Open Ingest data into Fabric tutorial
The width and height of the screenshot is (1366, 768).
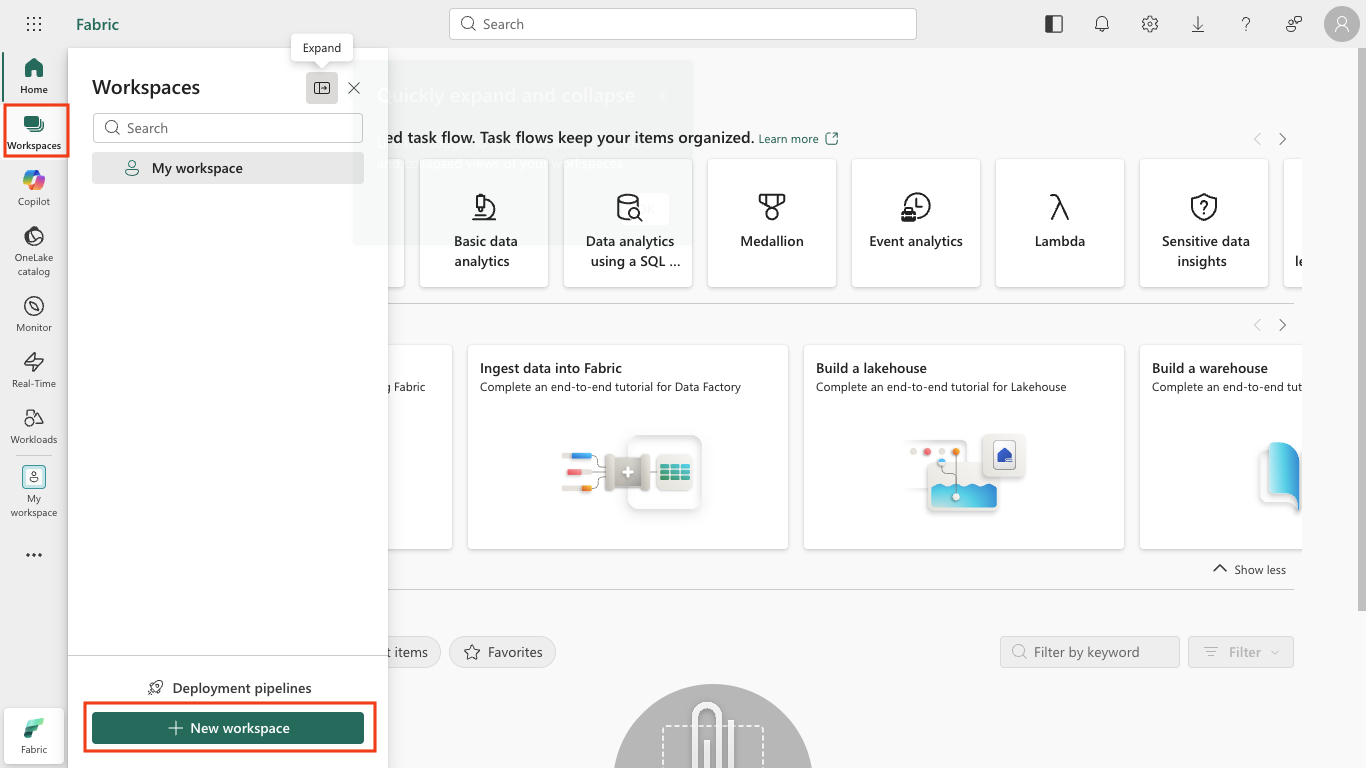[628, 447]
